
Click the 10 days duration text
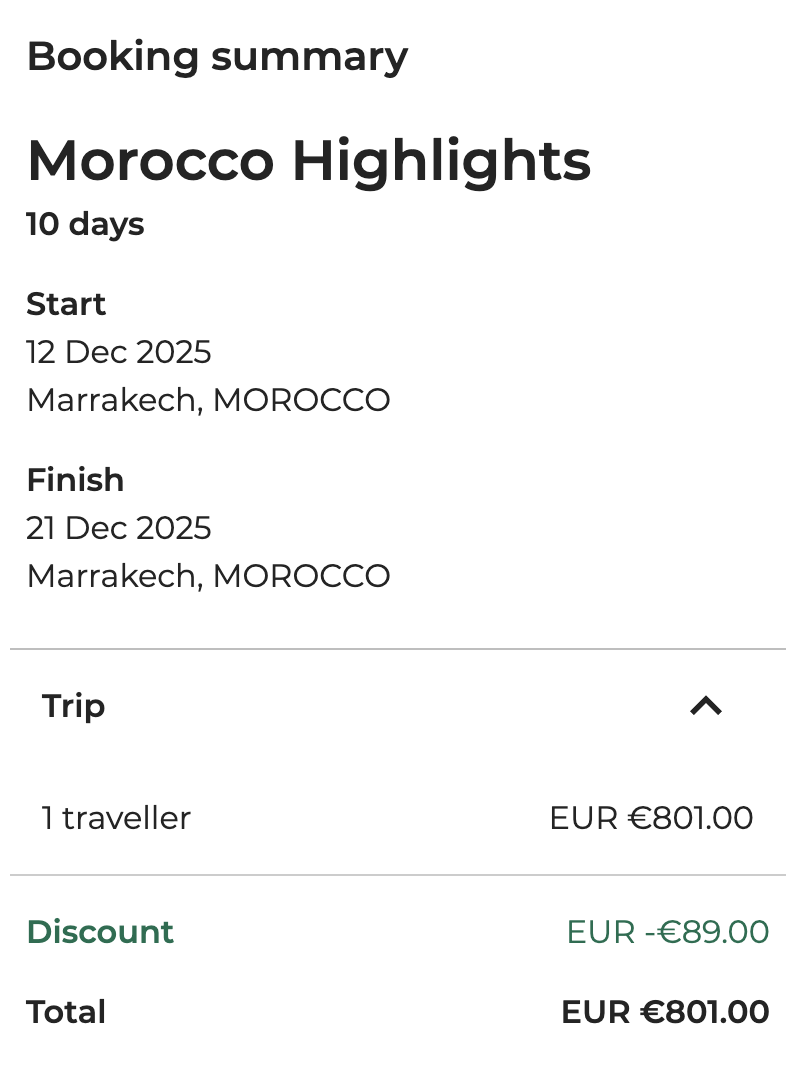tap(85, 224)
